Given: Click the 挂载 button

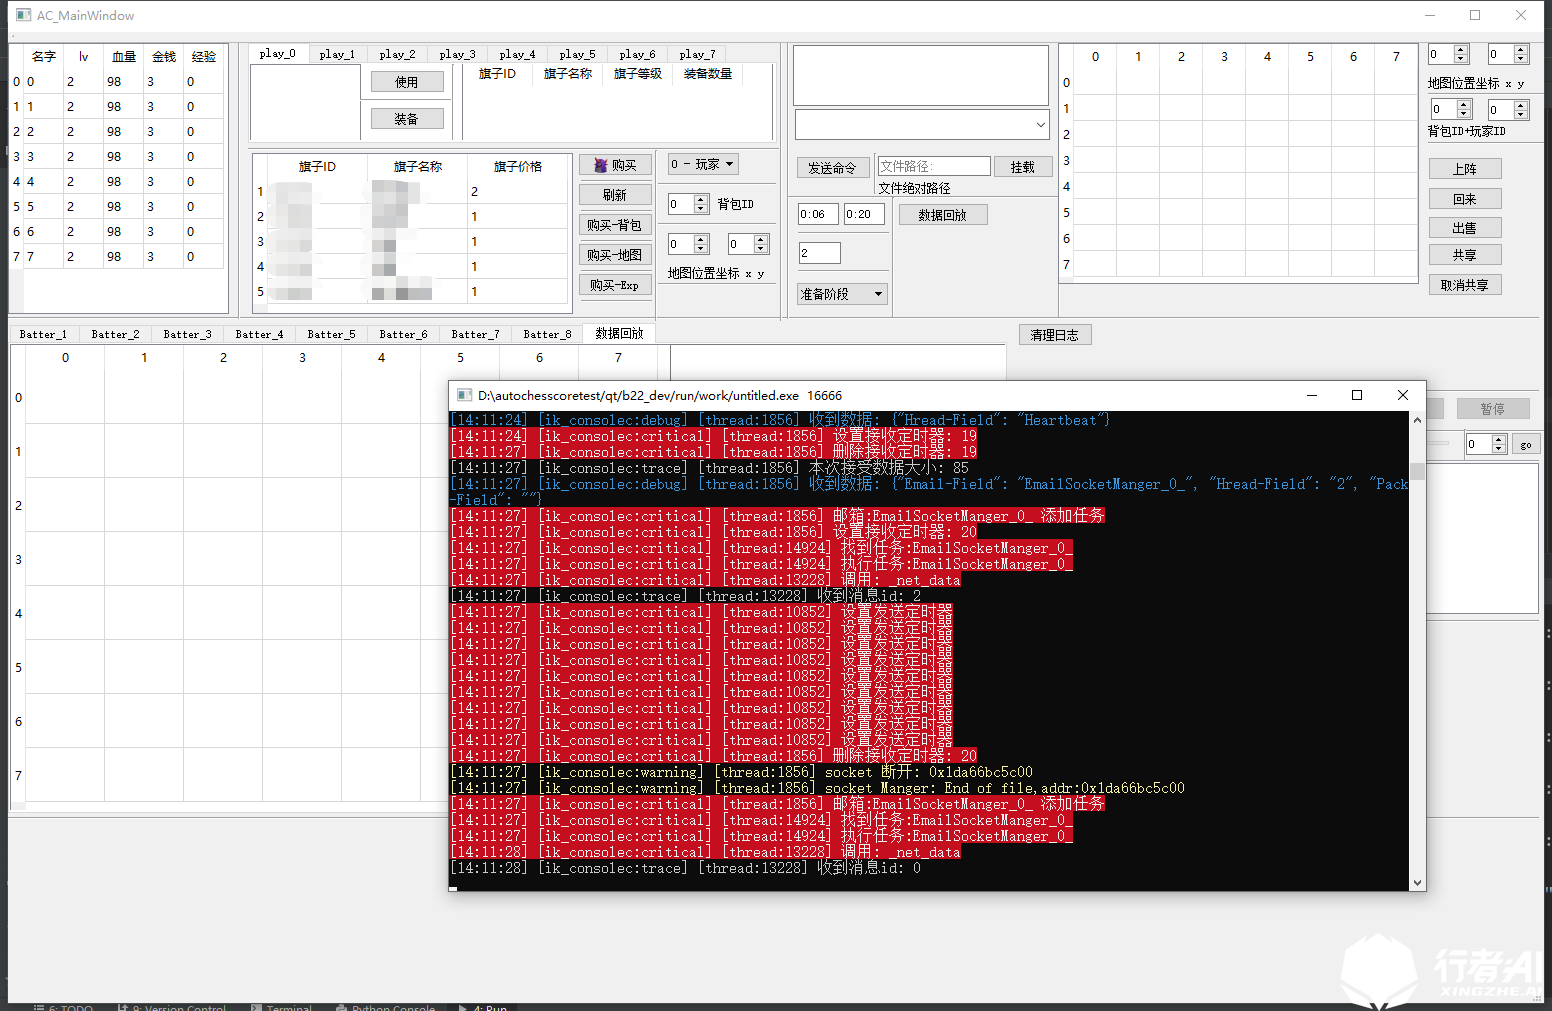Looking at the screenshot, I should click(1022, 167).
